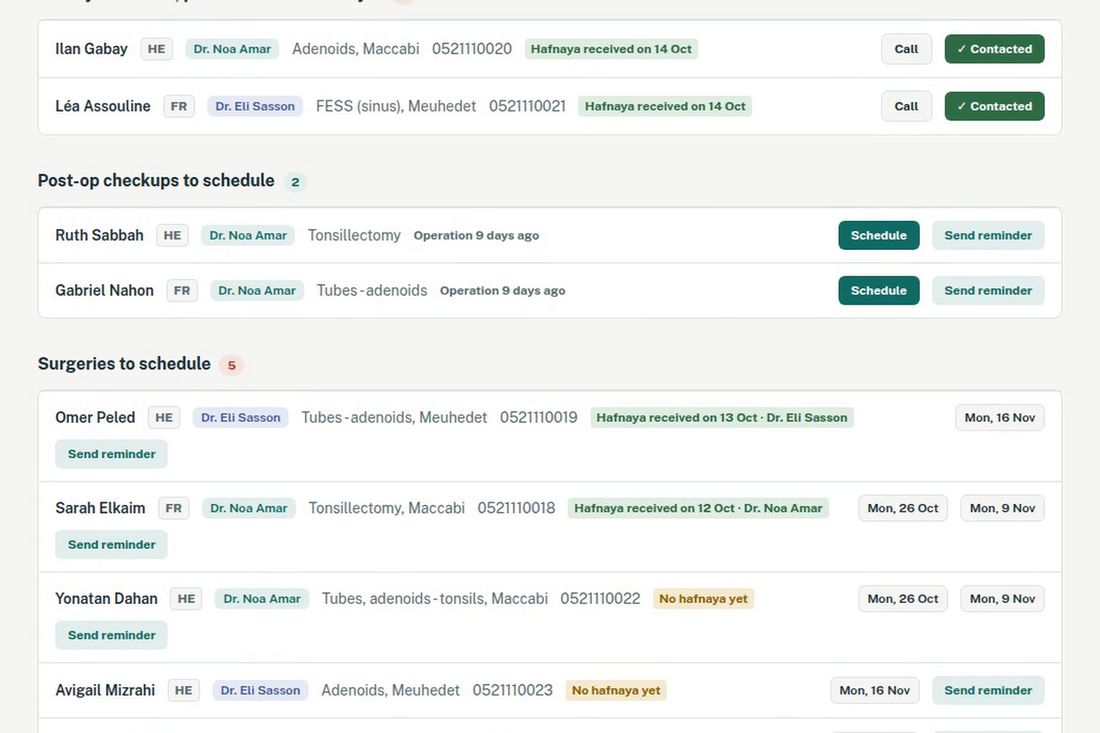
Task: Open Ruth Sabbah patient name
Action: click(99, 236)
